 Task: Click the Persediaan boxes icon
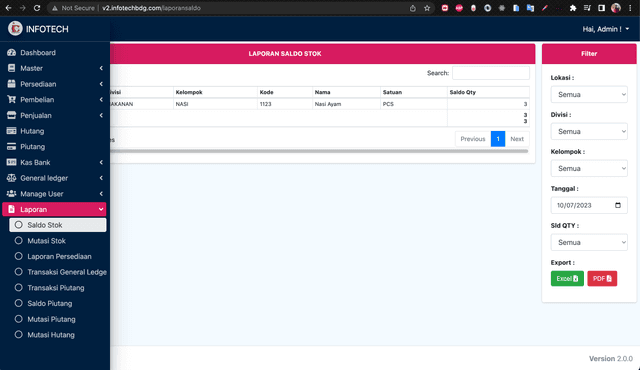click(x=11, y=84)
